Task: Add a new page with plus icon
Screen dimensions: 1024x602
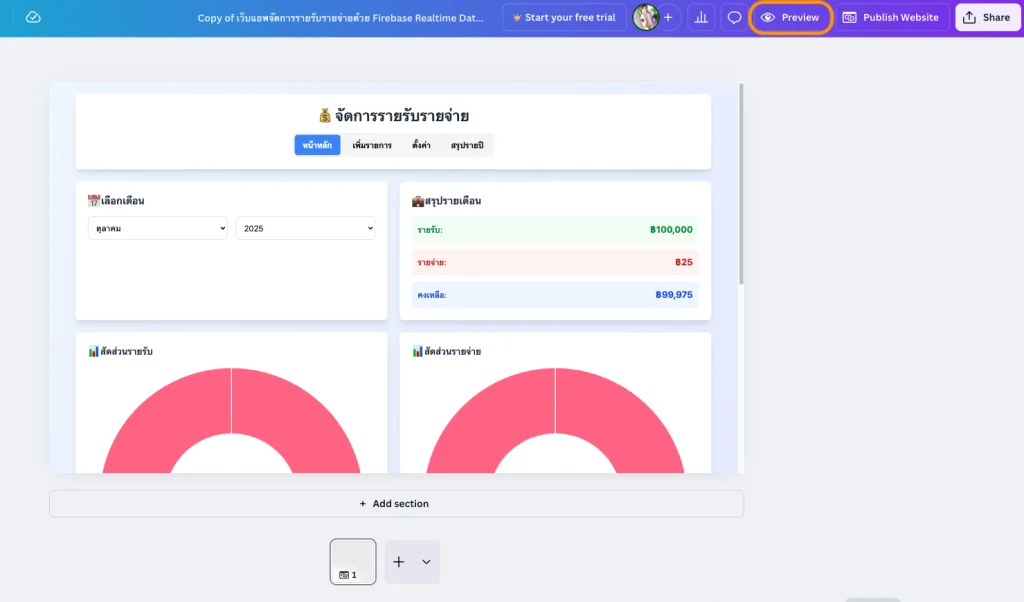Action: (x=399, y=562)
